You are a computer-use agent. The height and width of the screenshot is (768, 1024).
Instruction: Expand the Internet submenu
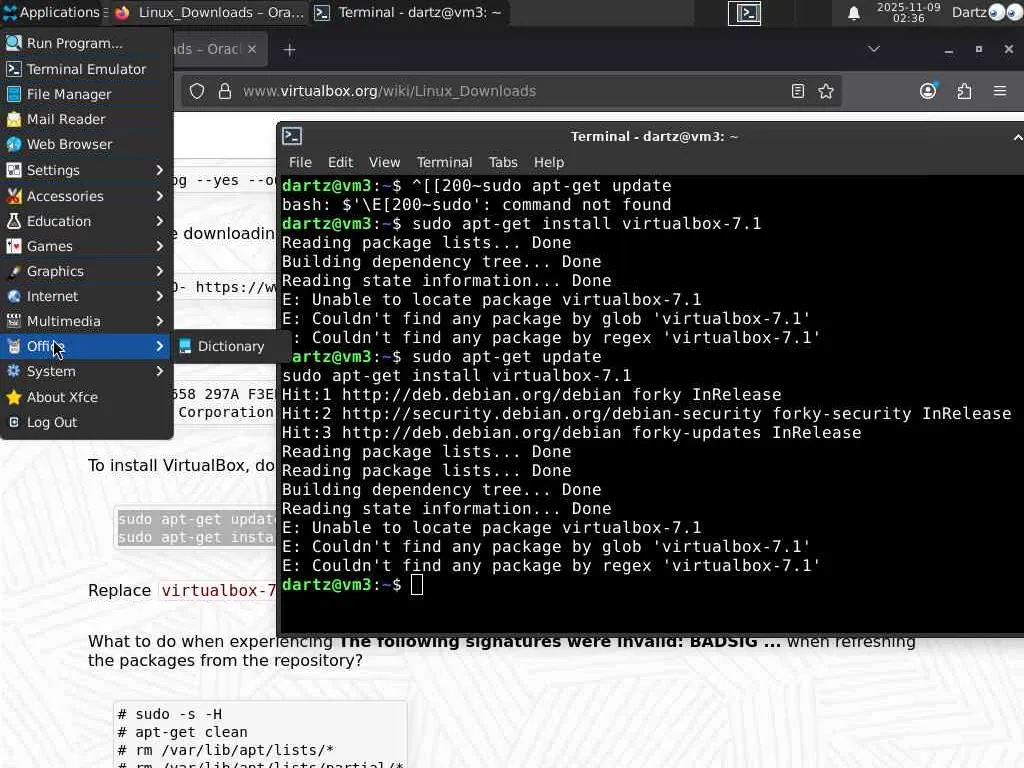tap(86, 296)
